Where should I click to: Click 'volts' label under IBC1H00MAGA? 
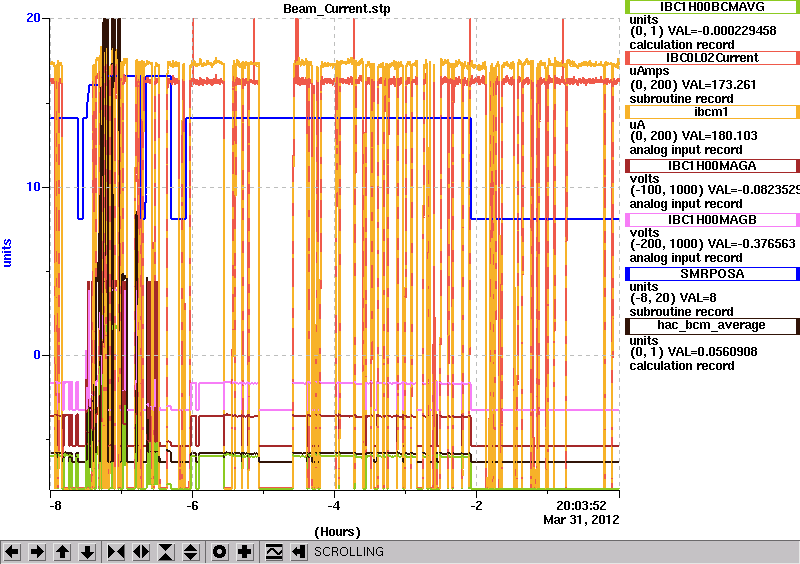(x=644, y=179)
